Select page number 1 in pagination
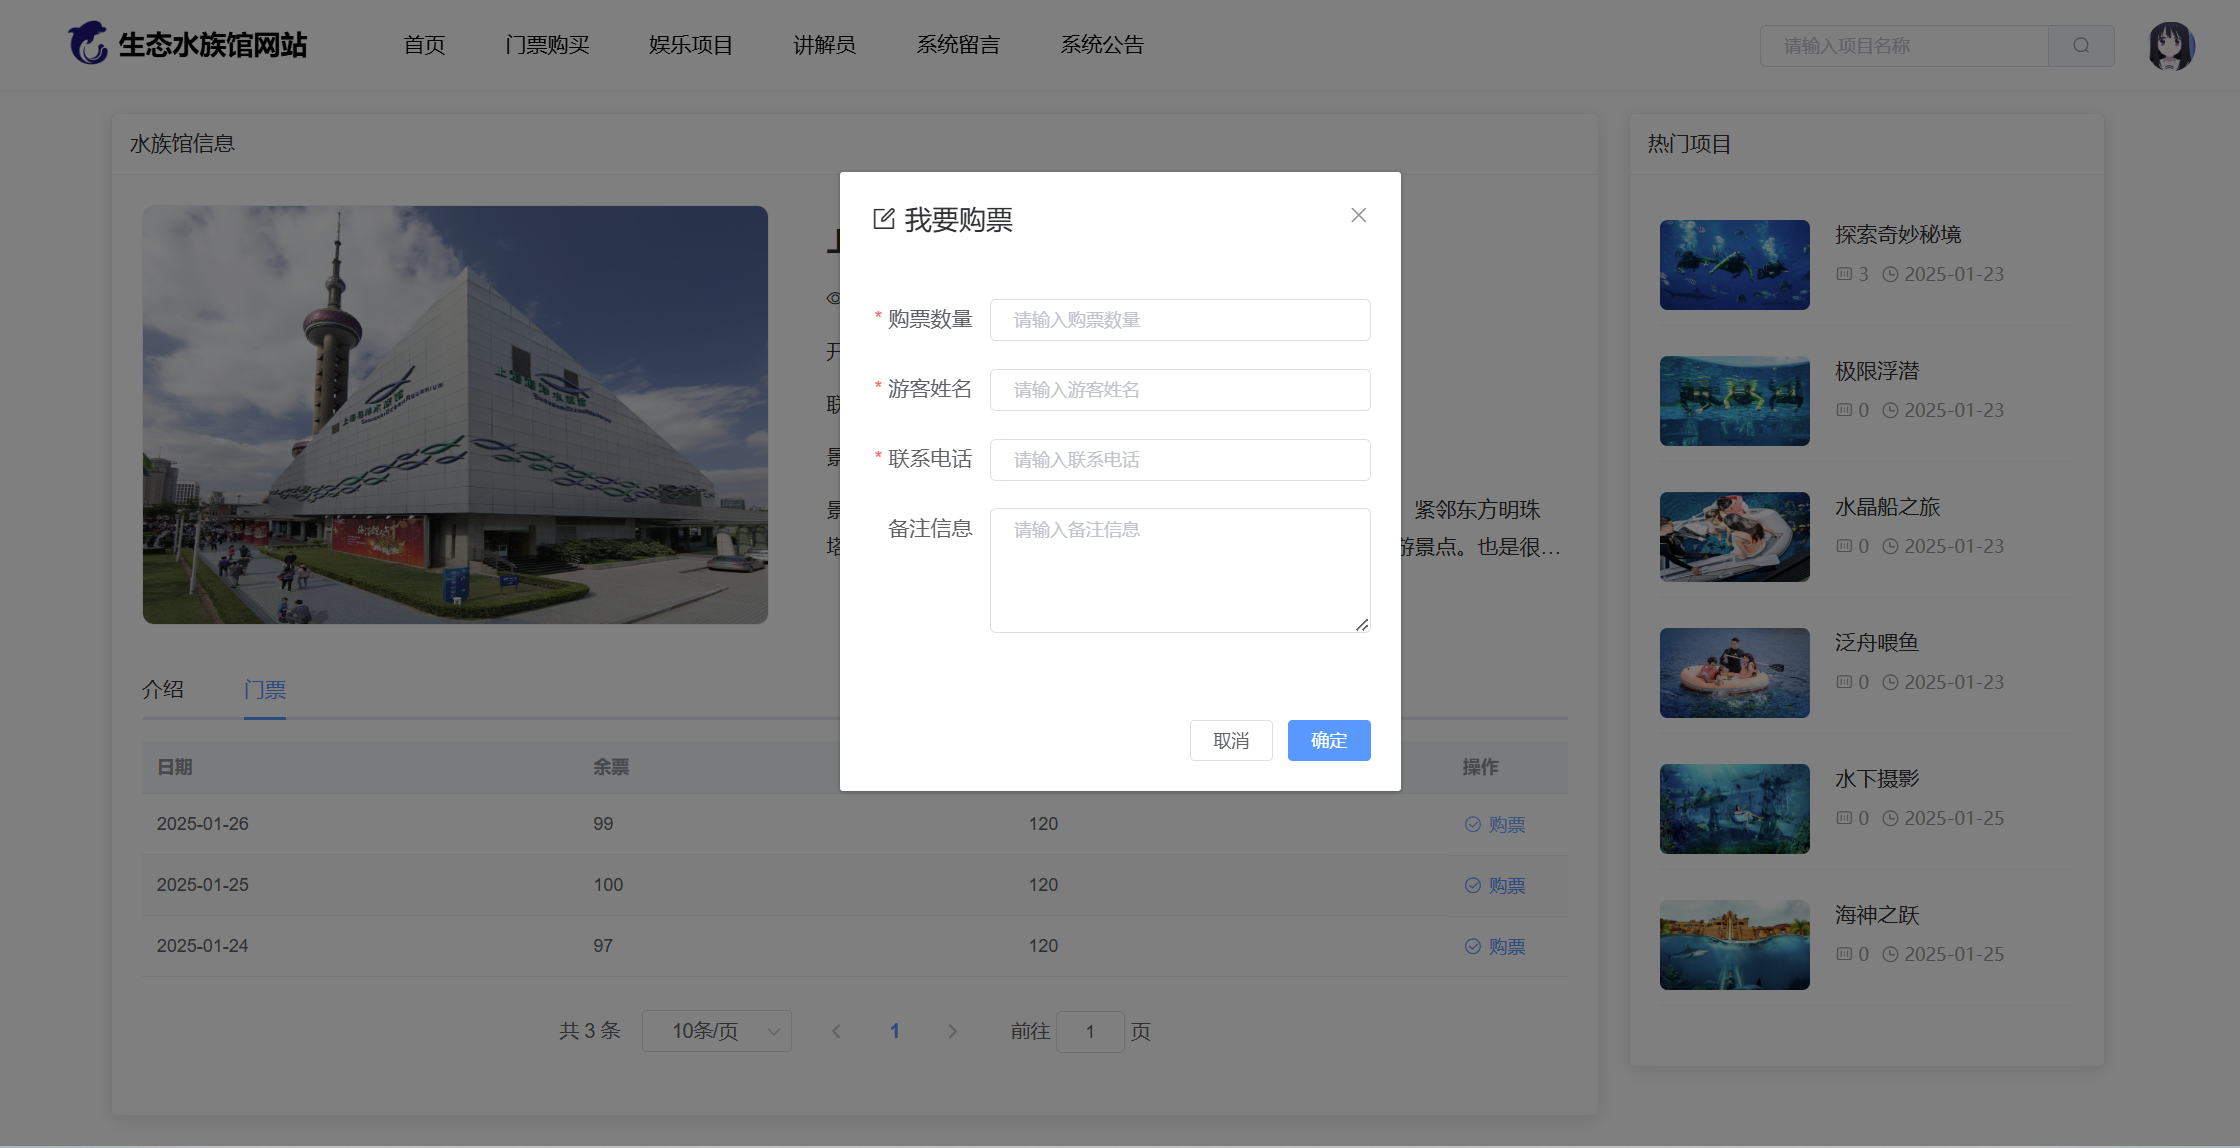Viewport: 2240px width, 1148px height. [x=895, y=1031]
